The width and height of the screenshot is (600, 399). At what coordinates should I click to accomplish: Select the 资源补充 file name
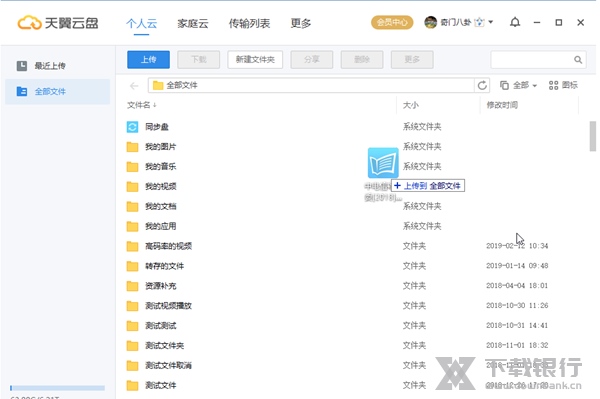tap(160, 286)
